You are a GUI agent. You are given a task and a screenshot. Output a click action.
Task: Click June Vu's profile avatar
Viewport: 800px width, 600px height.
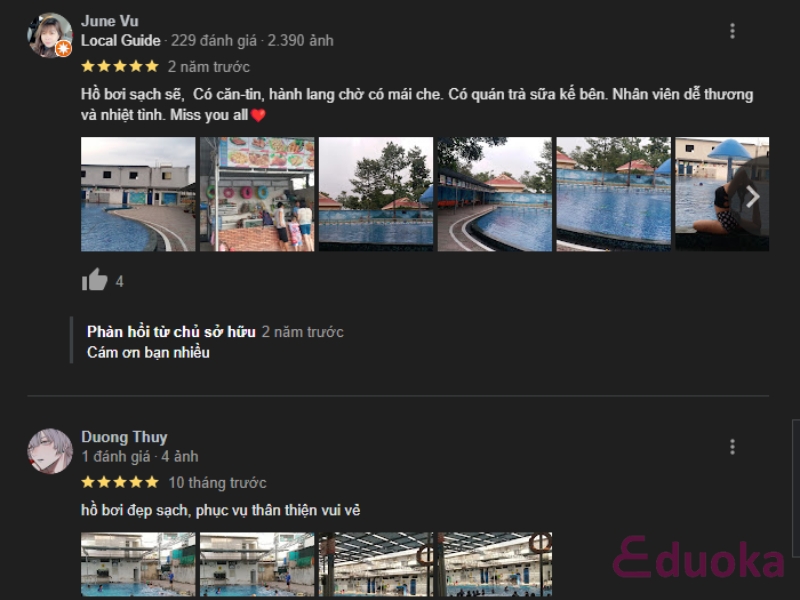click(49, 36)
